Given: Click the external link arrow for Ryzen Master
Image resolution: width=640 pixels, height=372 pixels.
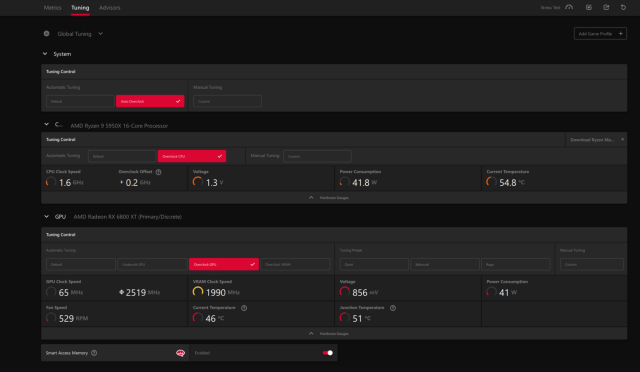Looking at the screenshot, I should 622,139.
